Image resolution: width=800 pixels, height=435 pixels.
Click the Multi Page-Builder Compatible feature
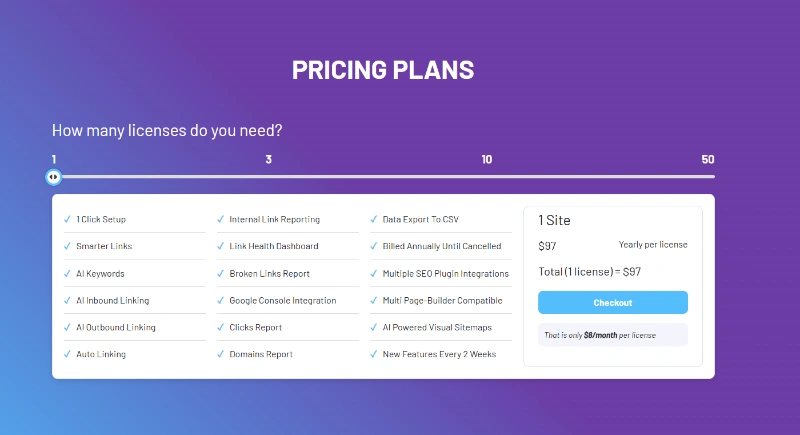(x=442, y=300)
